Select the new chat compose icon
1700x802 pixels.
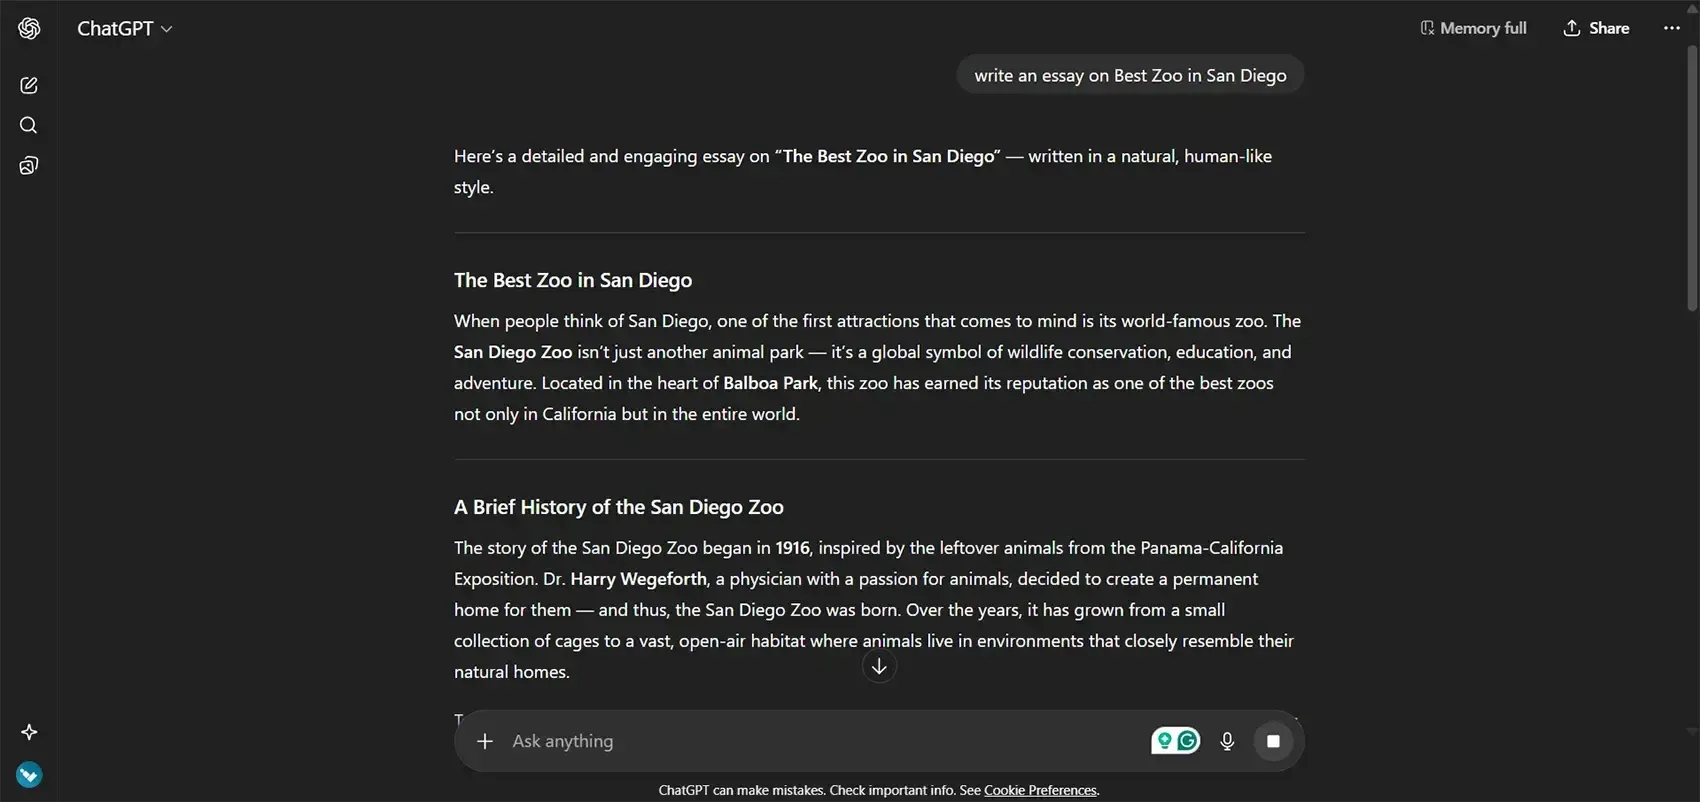pyautogui.click(x=28, y=85)
